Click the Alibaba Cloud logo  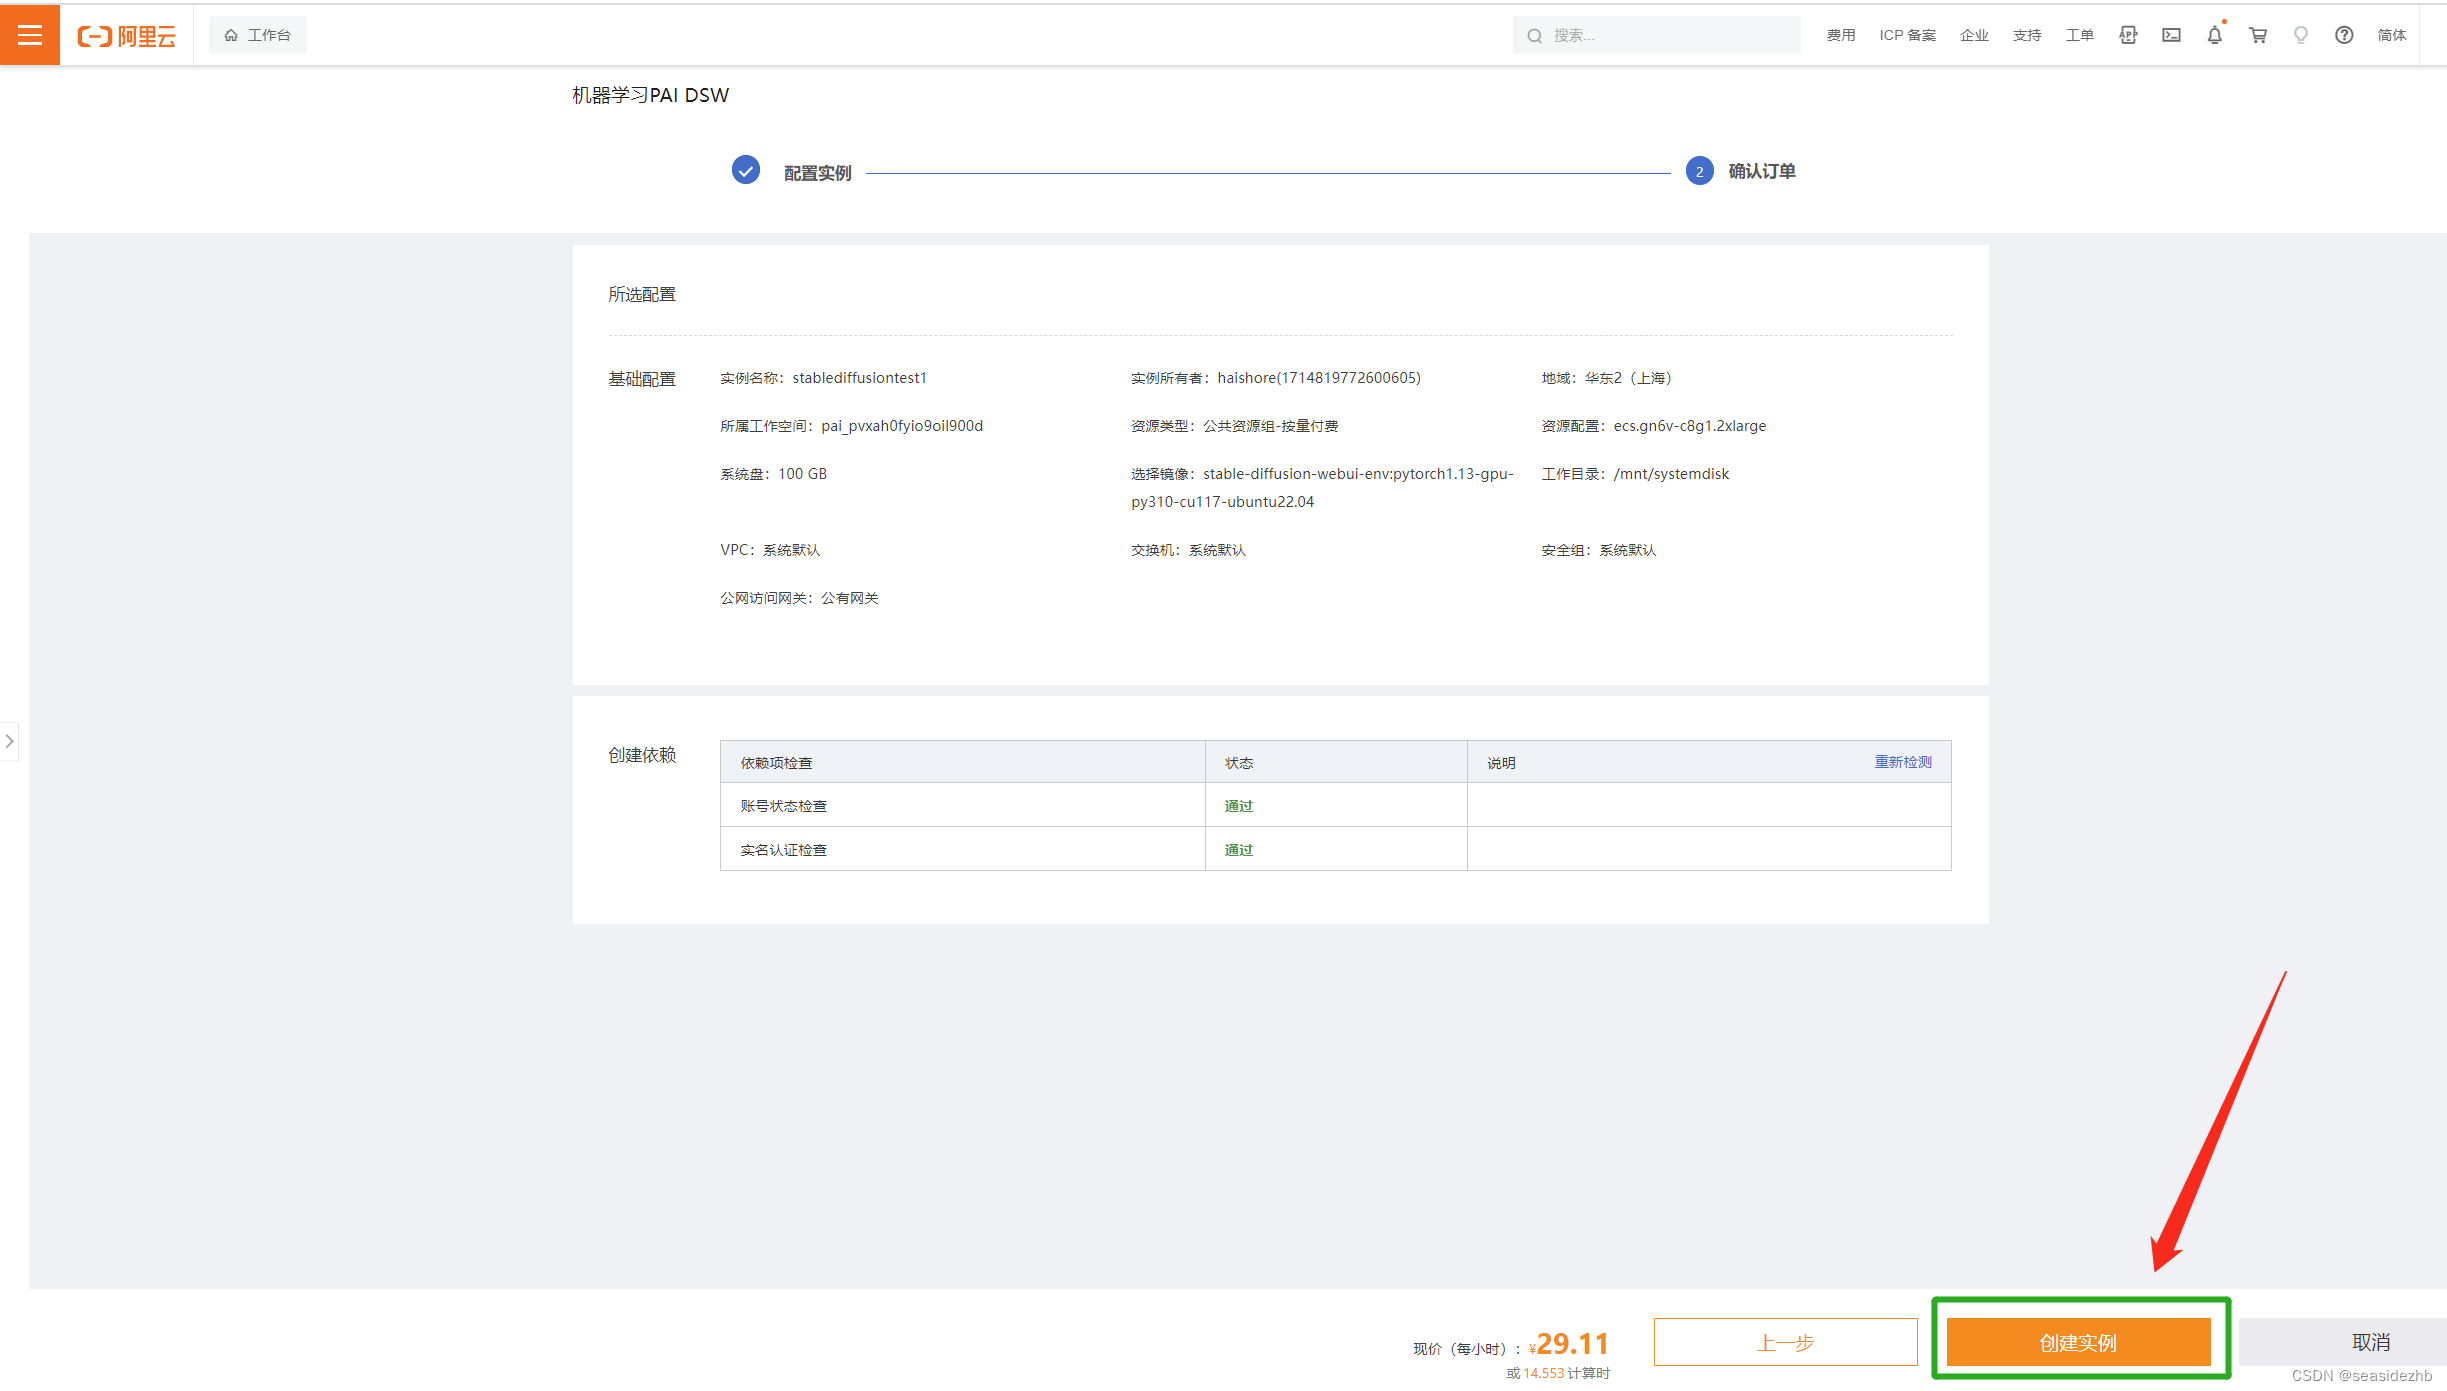click(x=126, y=35)
